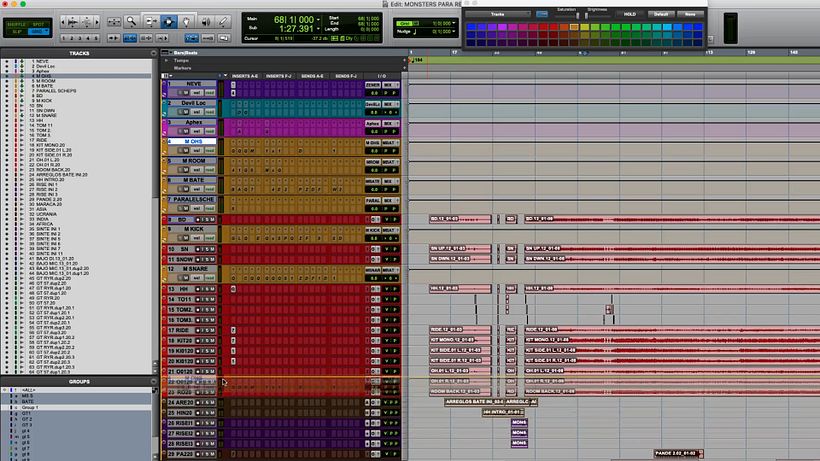Screen dimensions: 820x461
Task: Click Default in color palette
Action: click(x=660, y=14)
